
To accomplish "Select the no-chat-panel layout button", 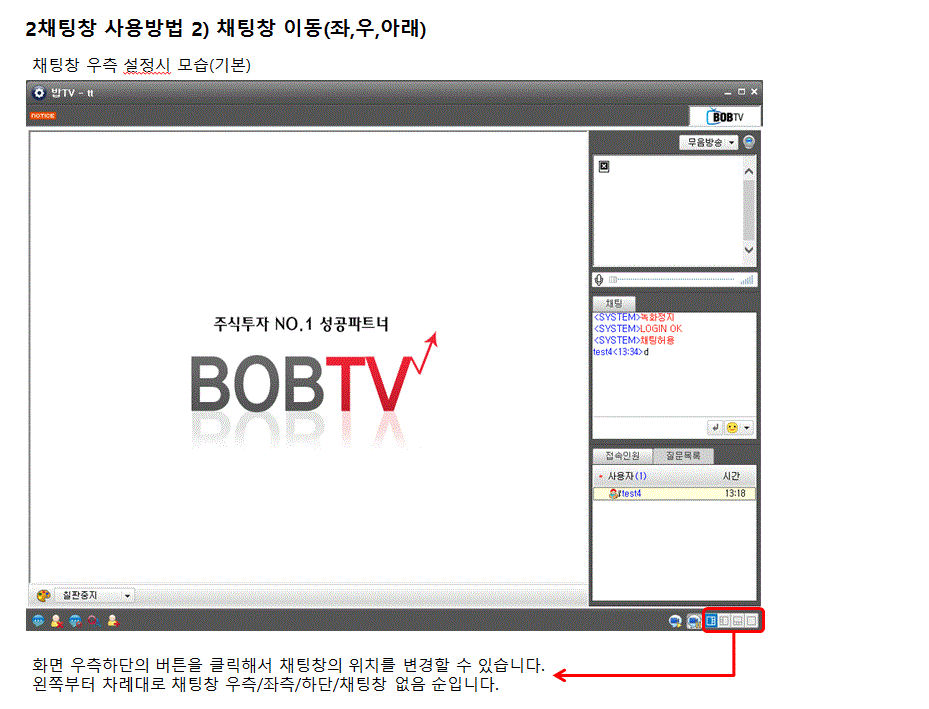I will [751, 621].
